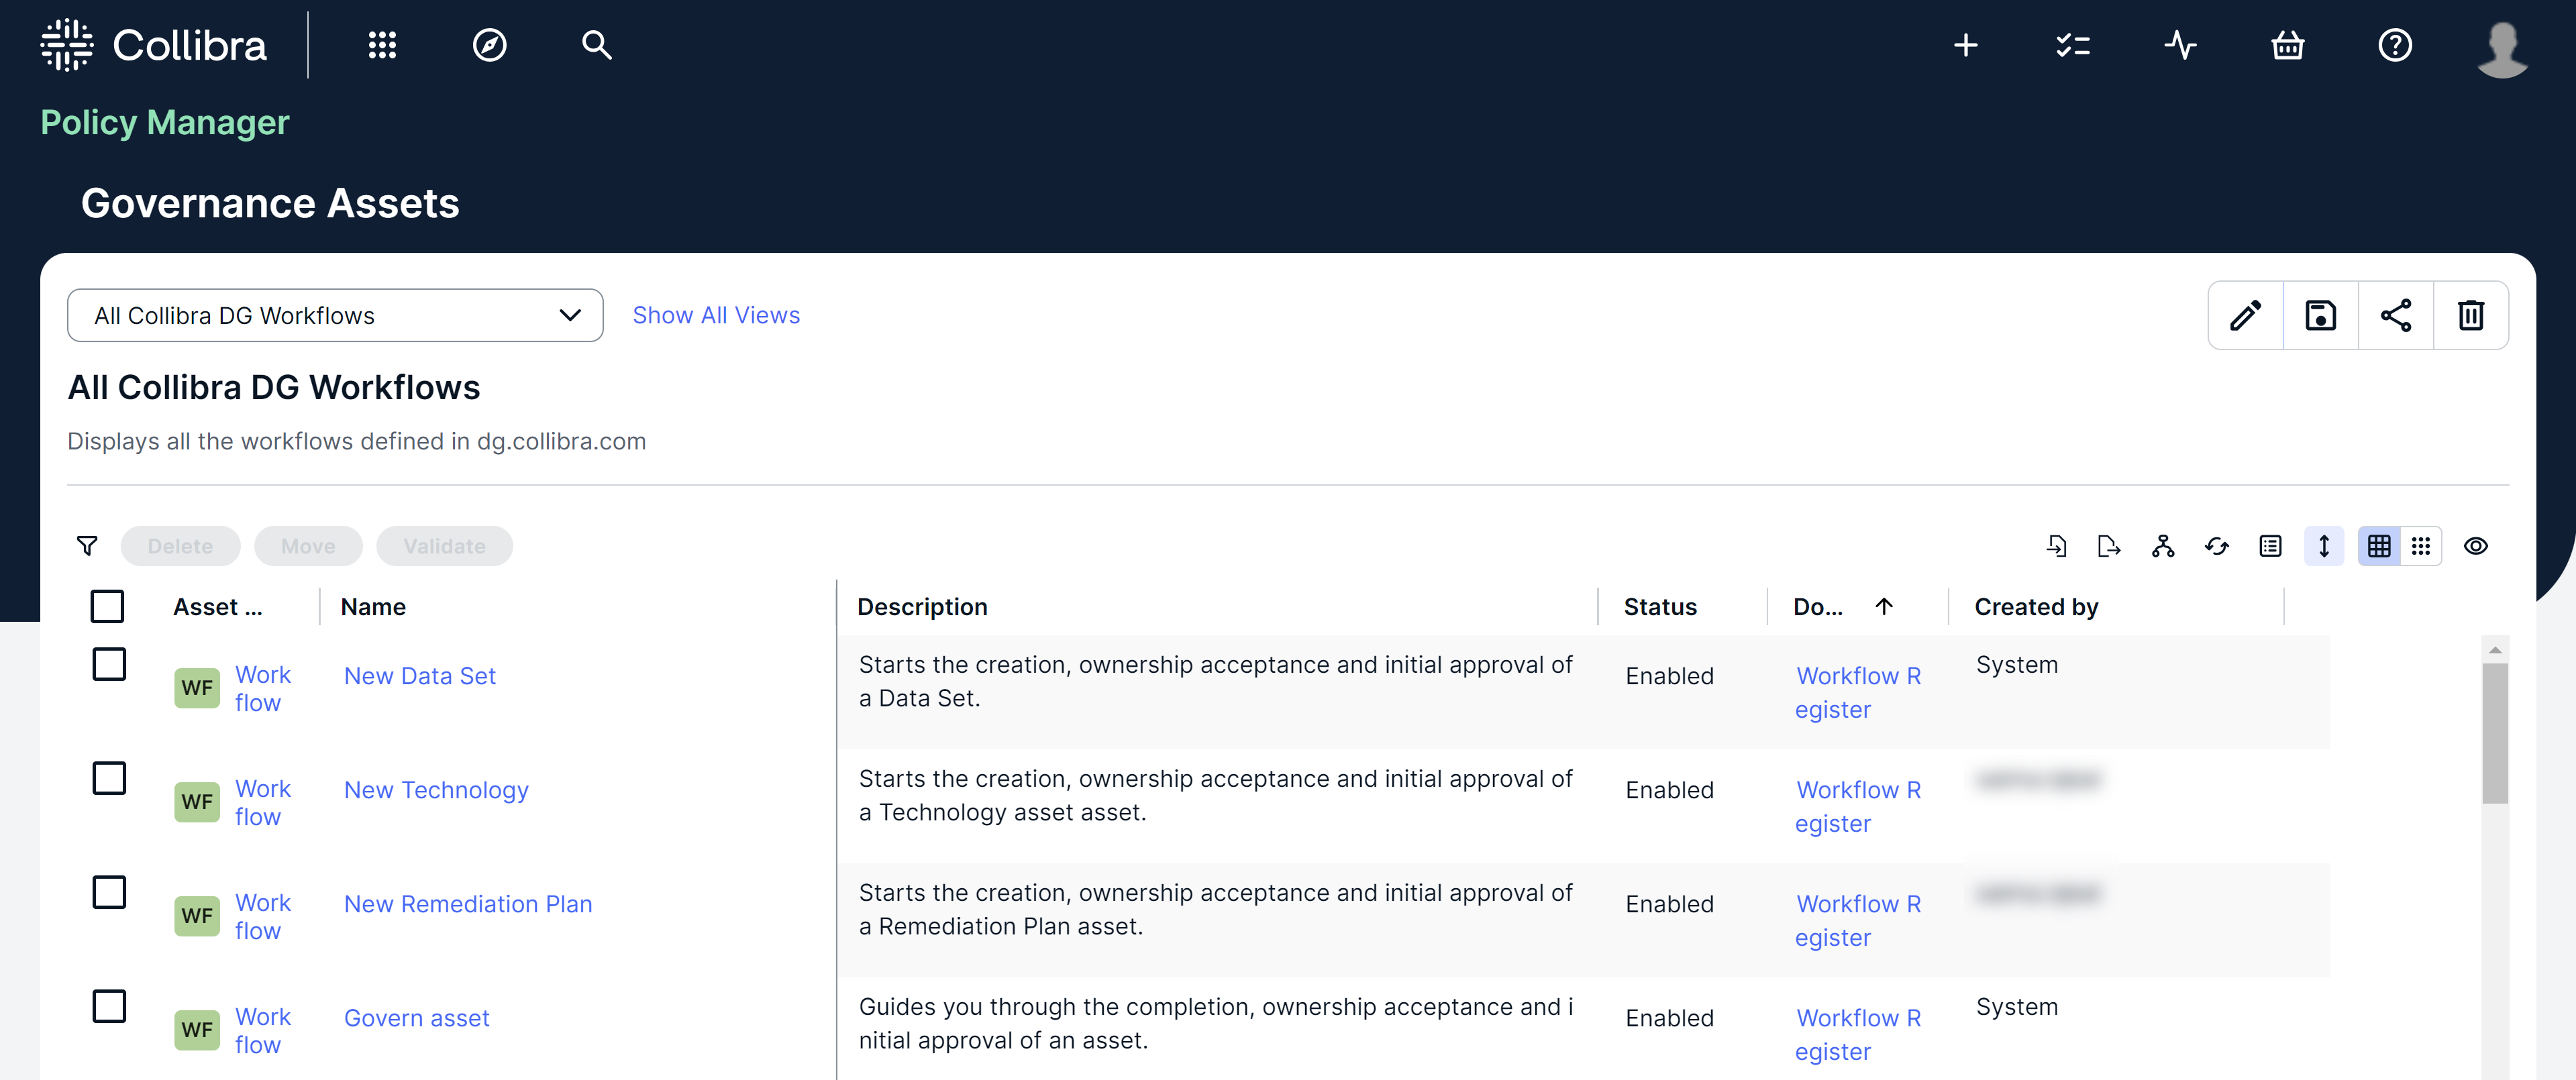Click the share view icon
2576x1080 pixels.
[2395, 315]
